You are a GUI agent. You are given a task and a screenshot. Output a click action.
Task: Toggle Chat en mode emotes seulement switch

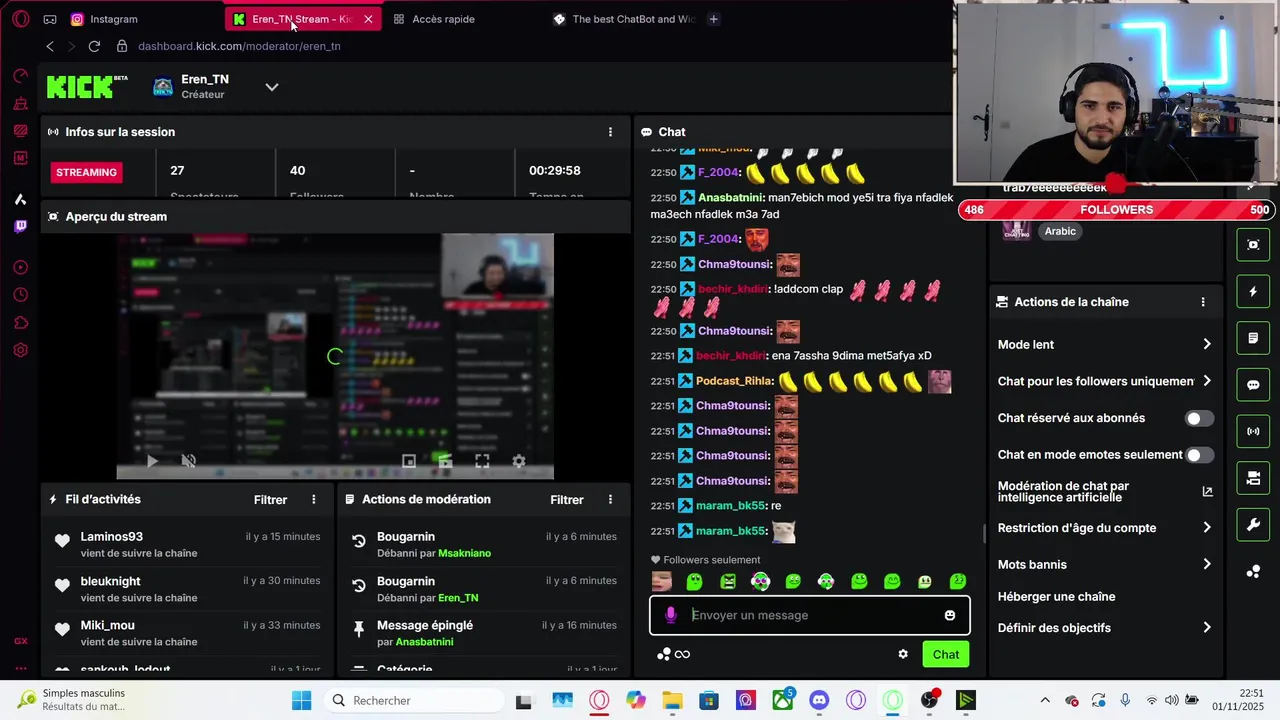tap(1199, 455)
